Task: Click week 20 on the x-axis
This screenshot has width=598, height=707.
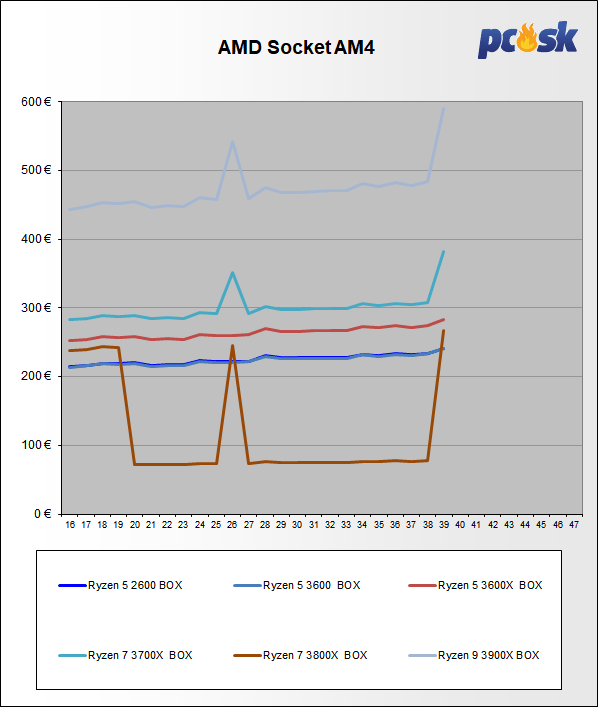Action: (x=135, y=525)
